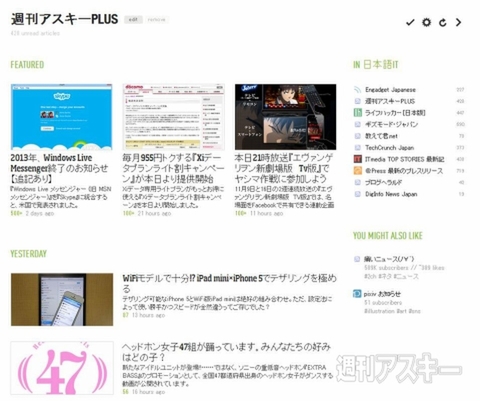Screen dimensions: 480x401
Task: Click the refresh arrow icon
Action: 442,22
